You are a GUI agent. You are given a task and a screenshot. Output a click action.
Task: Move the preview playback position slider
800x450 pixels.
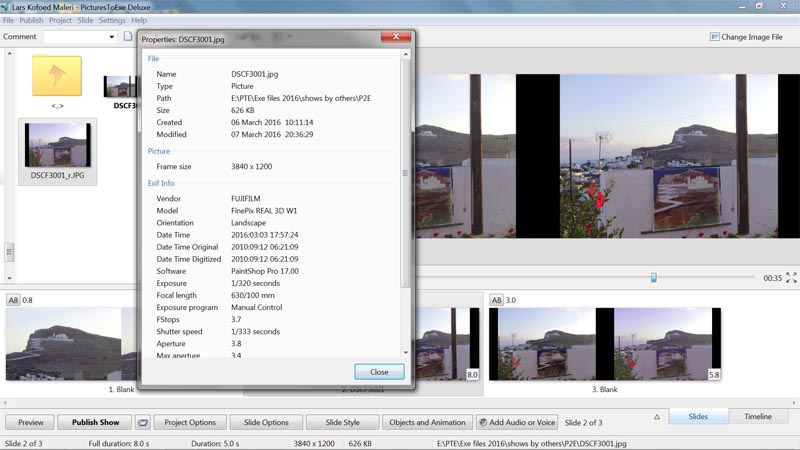pyautogui.click(x=654, y=277)
